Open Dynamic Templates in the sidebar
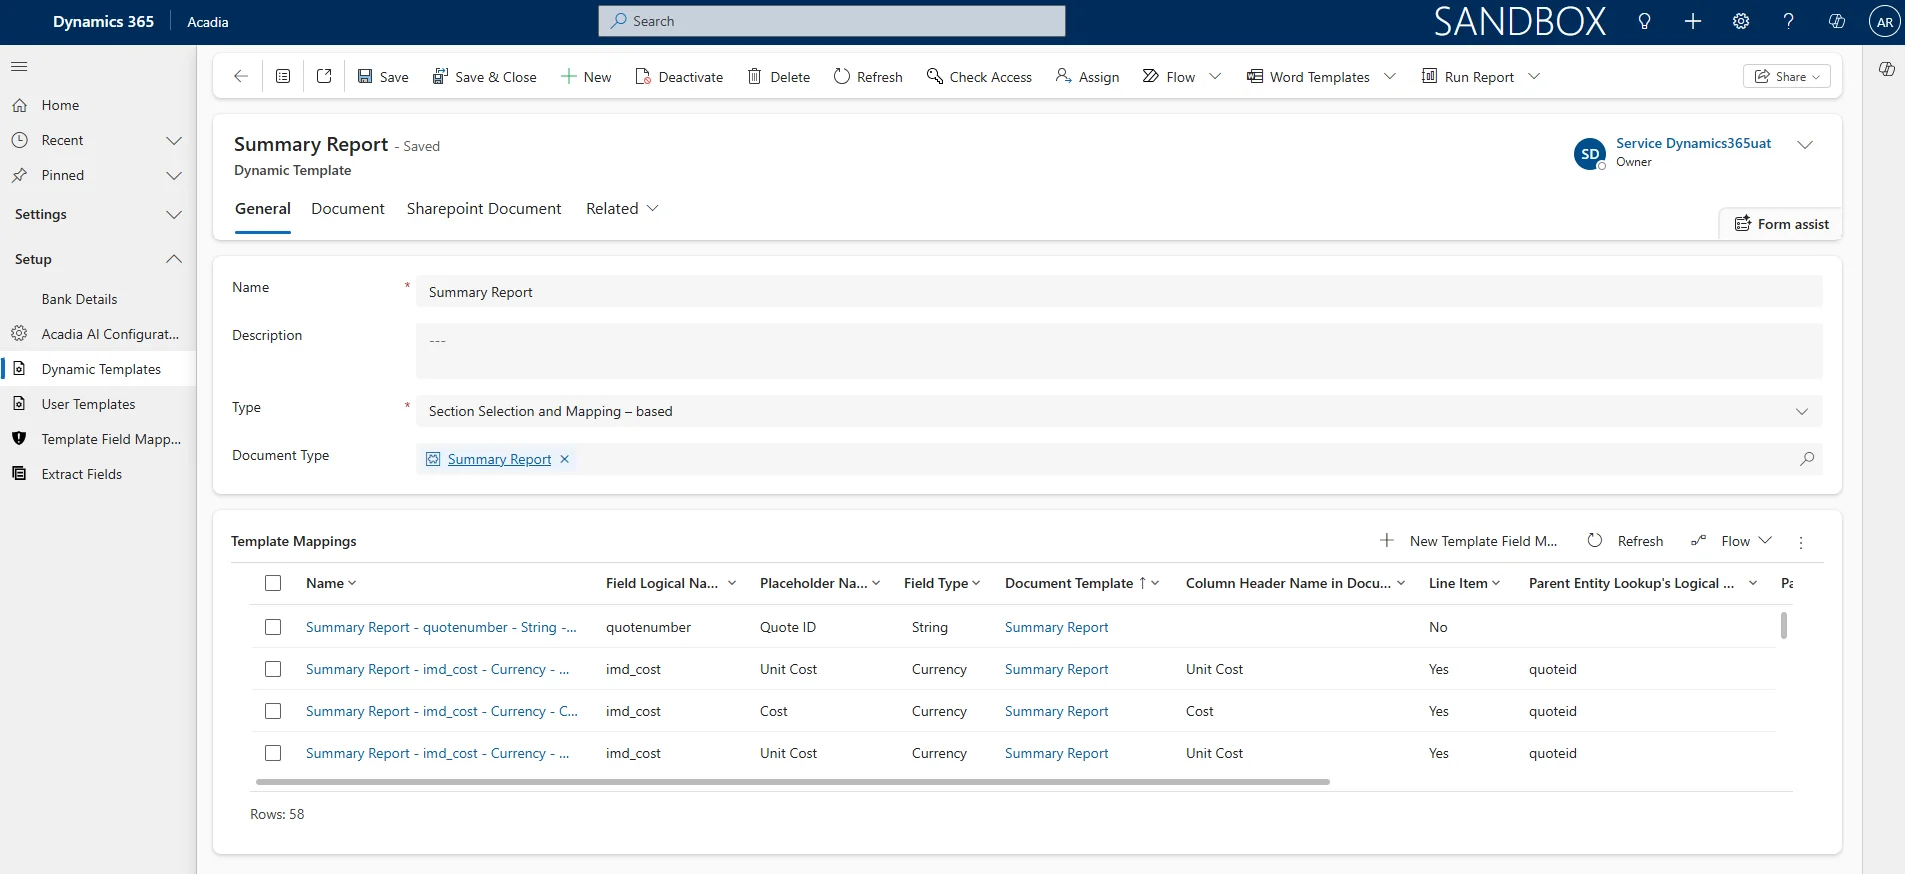This screenshot has width=1905, height=874. pos(101,369)
